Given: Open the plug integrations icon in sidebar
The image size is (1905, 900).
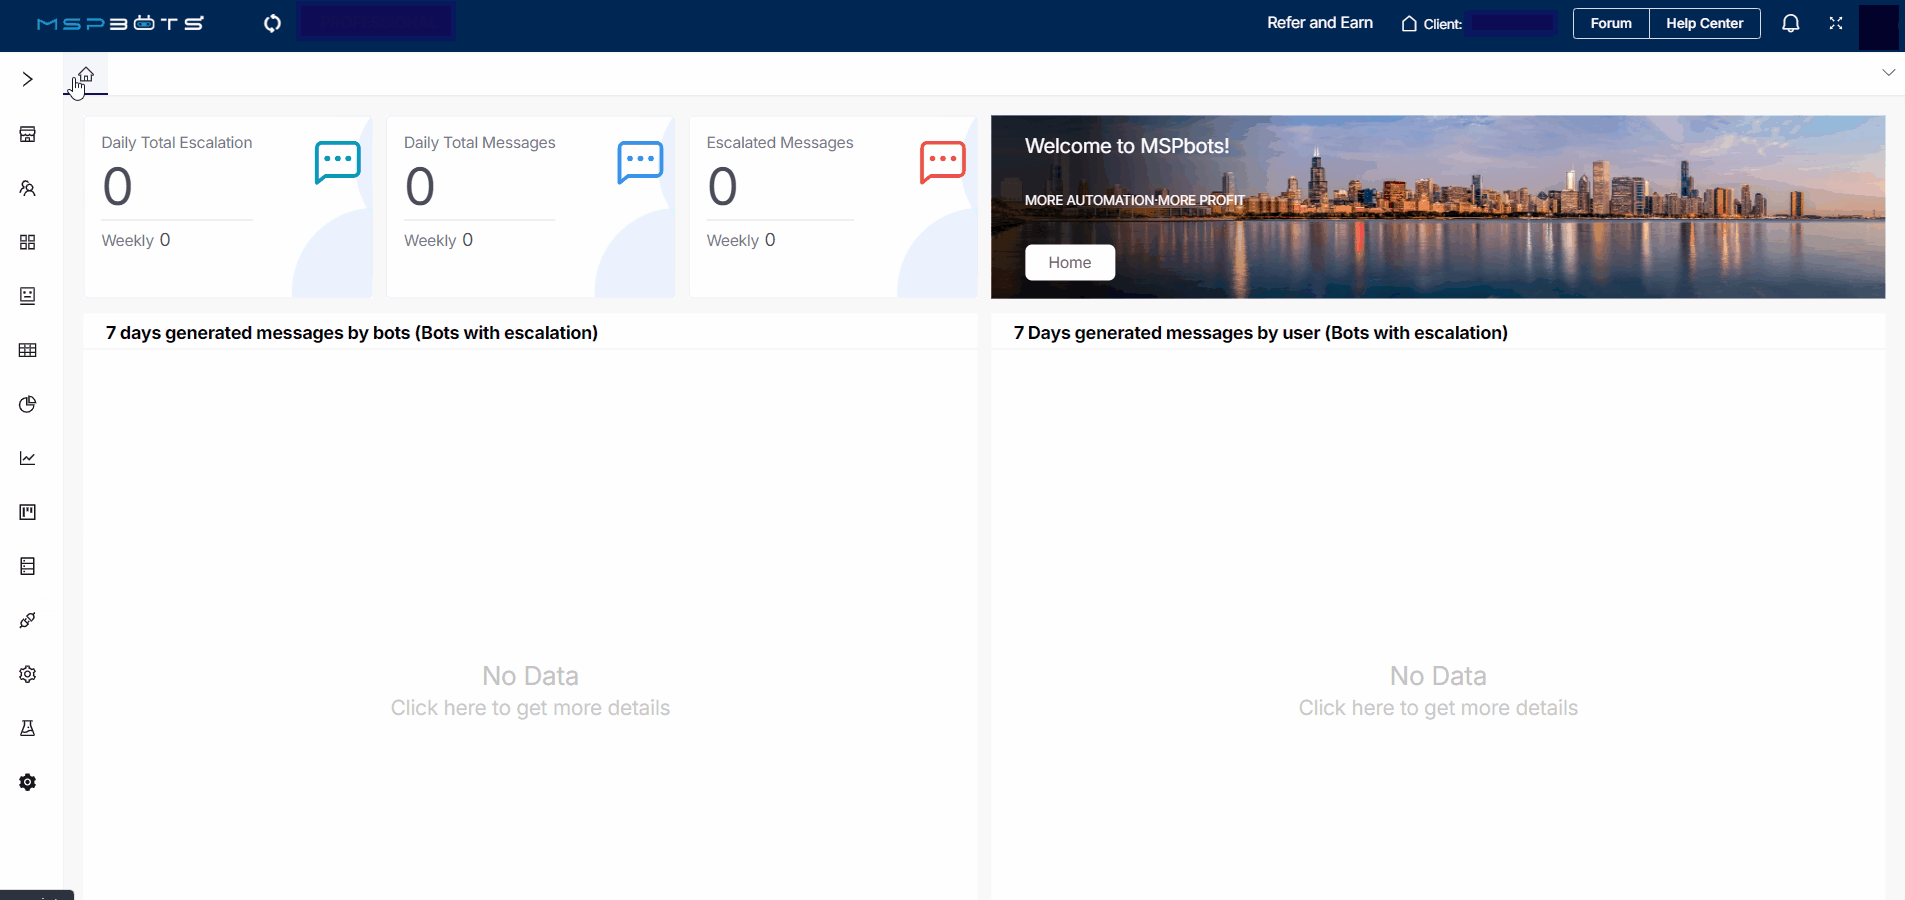Looking at the screenshot, I should pos(28,620).
